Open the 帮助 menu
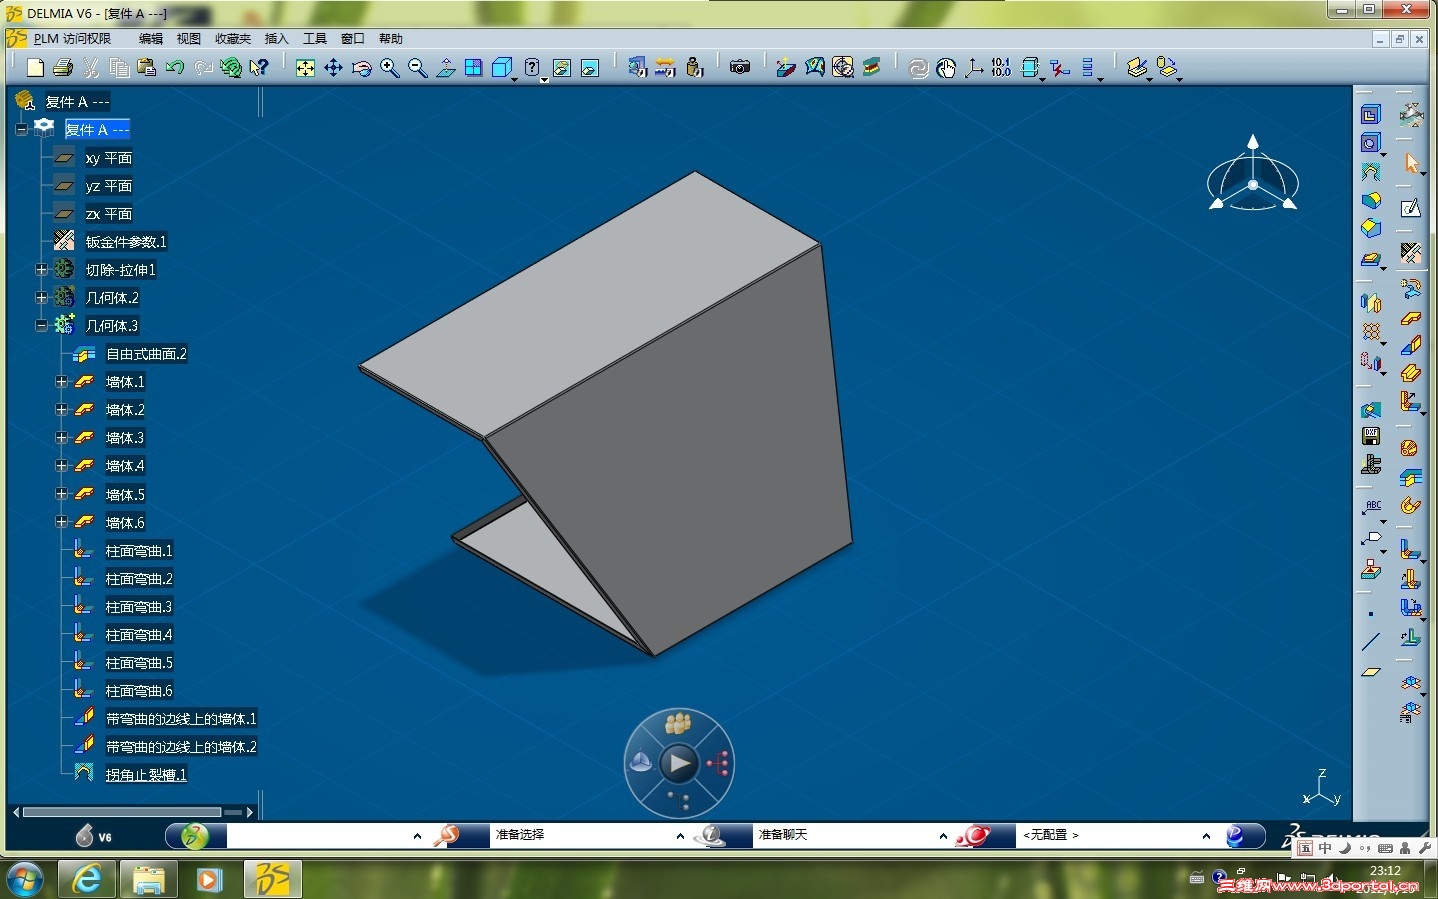 (391, 39)
